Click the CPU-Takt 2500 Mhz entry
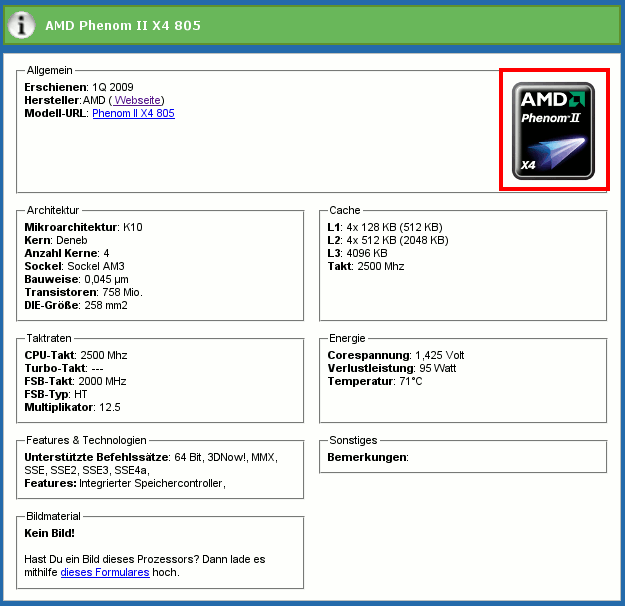The image size is (625, 606). pyautogui.click(x=76, y=355)
